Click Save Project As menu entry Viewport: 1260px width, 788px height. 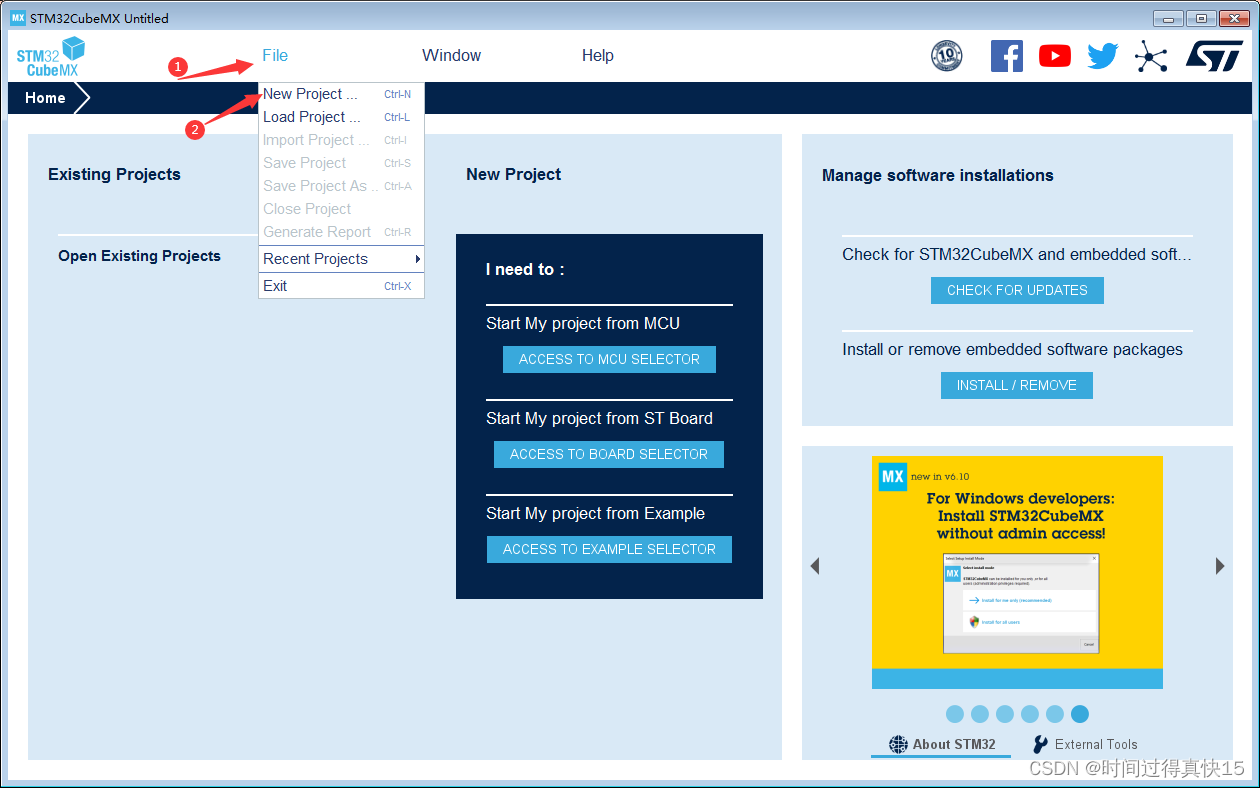[341, 186]
